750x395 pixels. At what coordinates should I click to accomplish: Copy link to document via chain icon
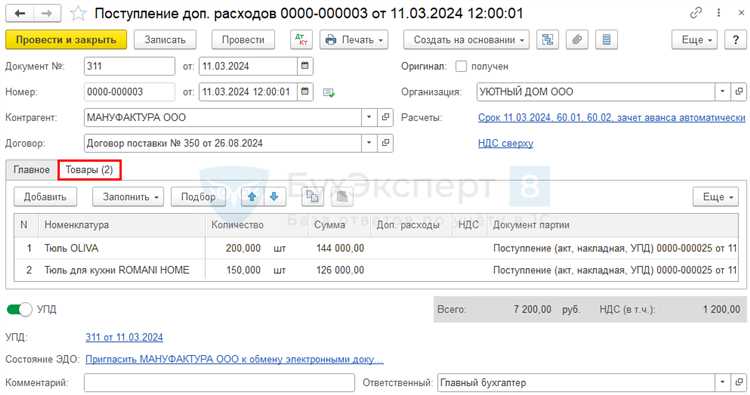(695, 13)
